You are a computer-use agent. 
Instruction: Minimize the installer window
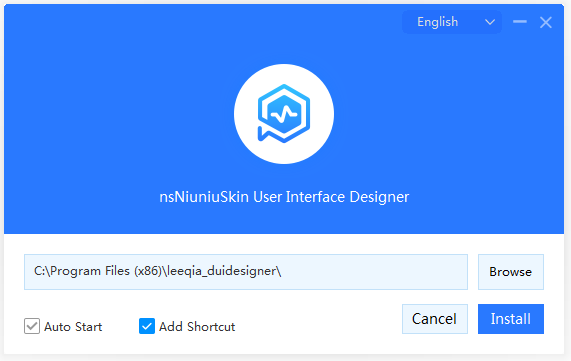(520, 22)
